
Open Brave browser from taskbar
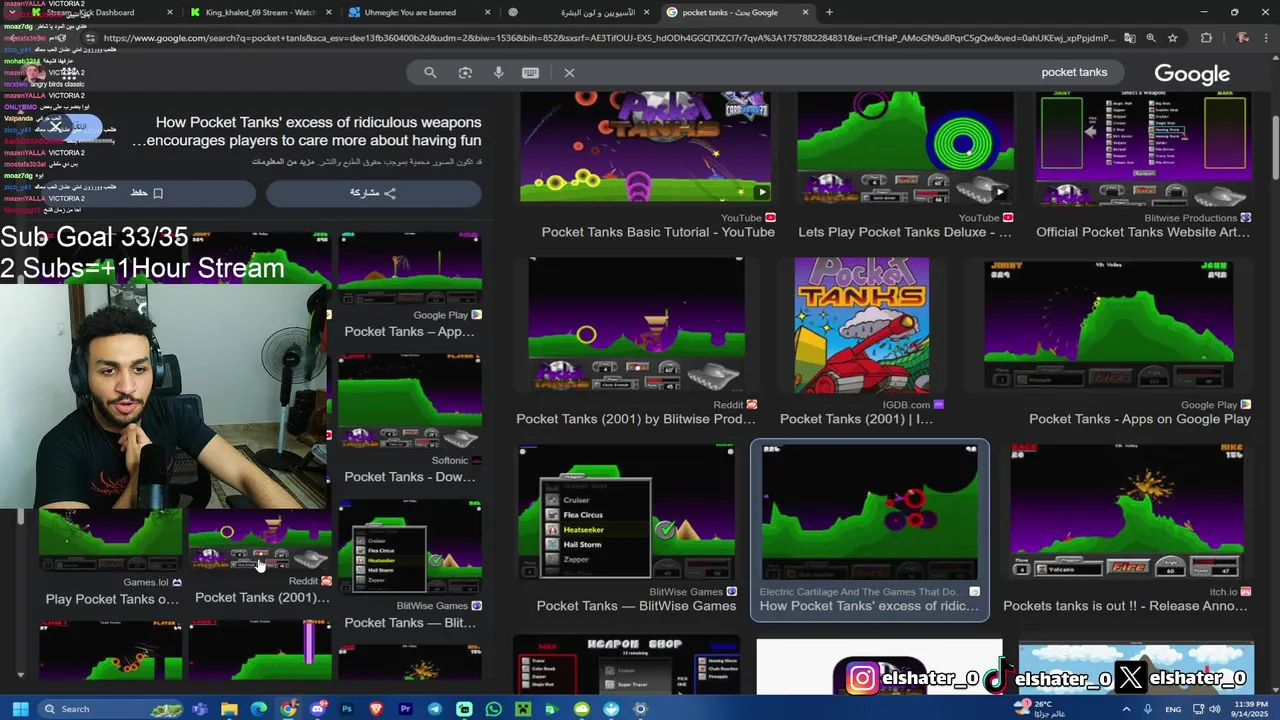click(x=377, y=709)
